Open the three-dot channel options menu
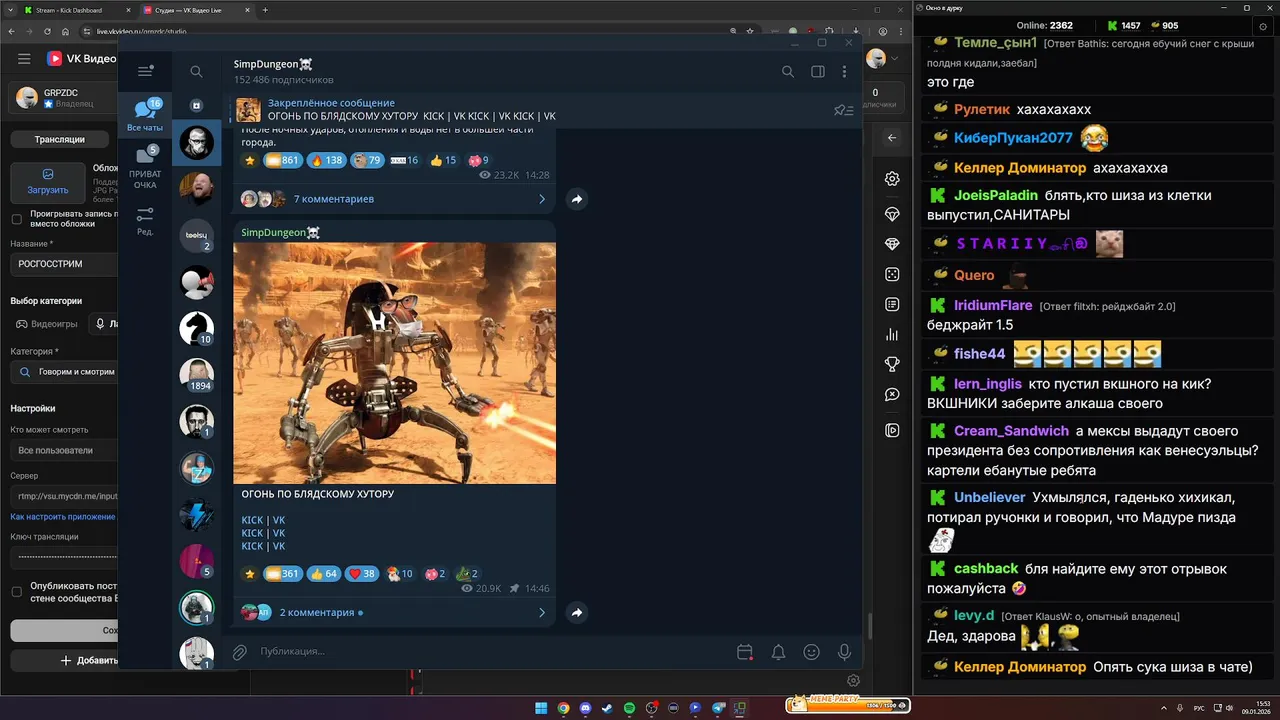This screenshot has width=1280, height=720. [845, 71]
